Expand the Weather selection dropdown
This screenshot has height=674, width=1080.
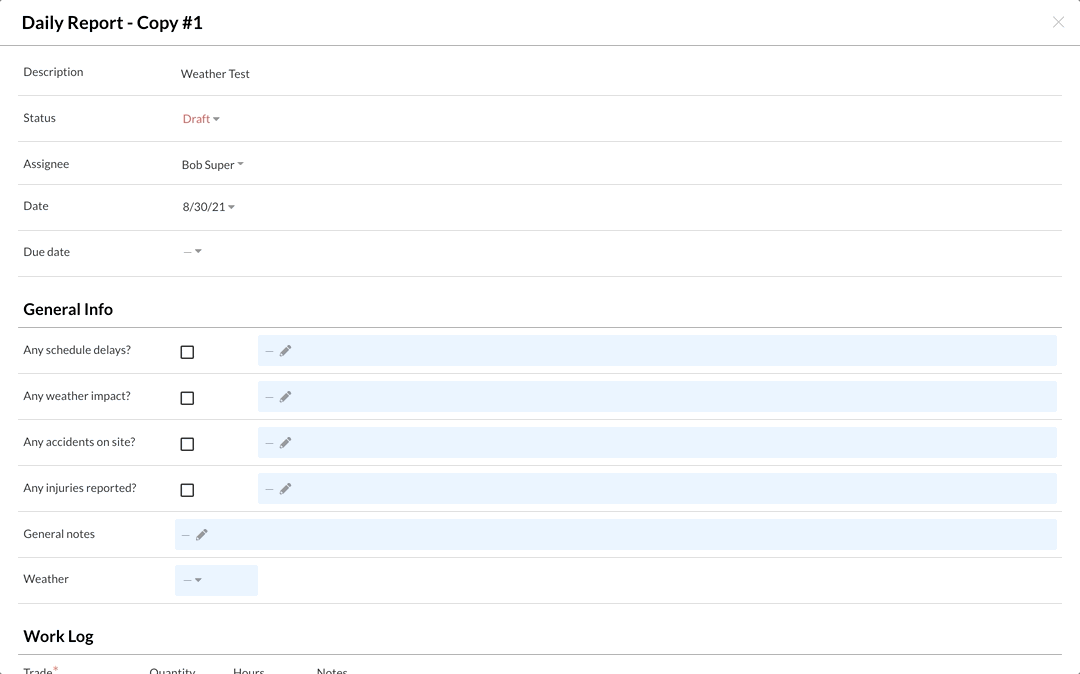[x=194, y=580]
